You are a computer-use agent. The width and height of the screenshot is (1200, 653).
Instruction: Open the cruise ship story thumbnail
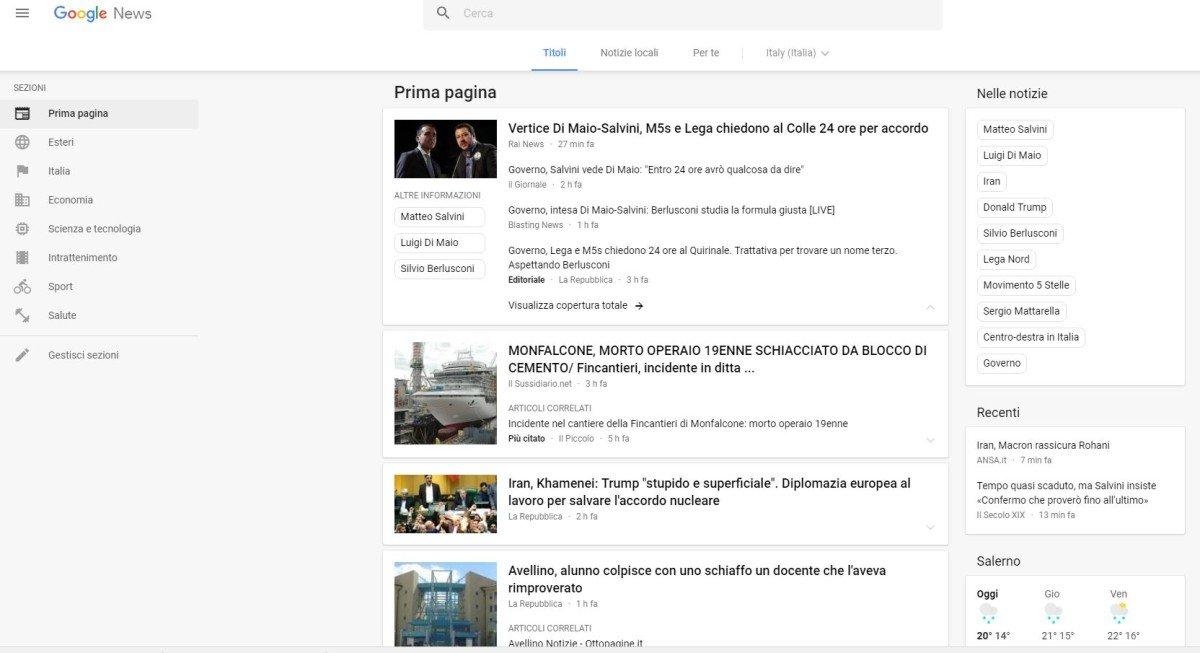(445, 393)
